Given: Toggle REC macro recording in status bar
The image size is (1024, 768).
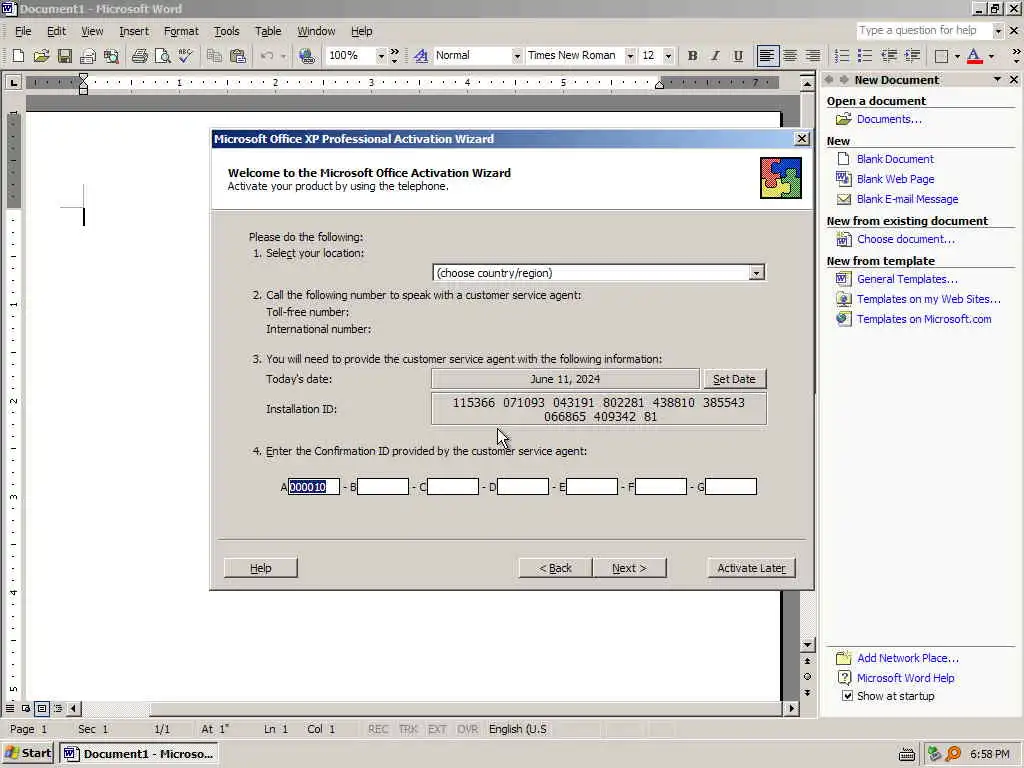Looking at the screenshot, I should tap(377, 729).
